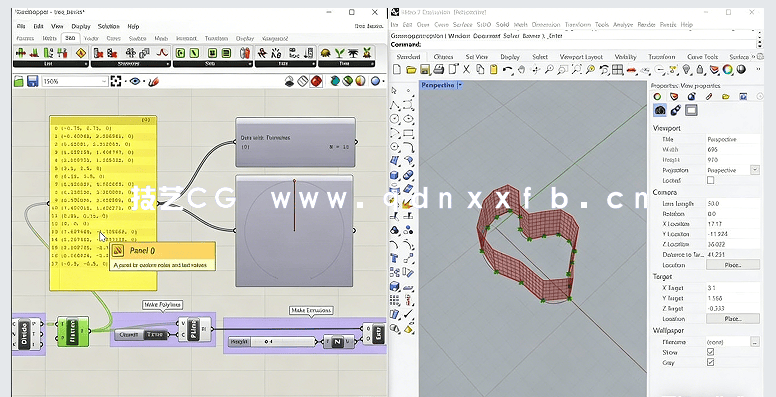Save Grasshopper document with blue floppy icon

pos(33,81)
